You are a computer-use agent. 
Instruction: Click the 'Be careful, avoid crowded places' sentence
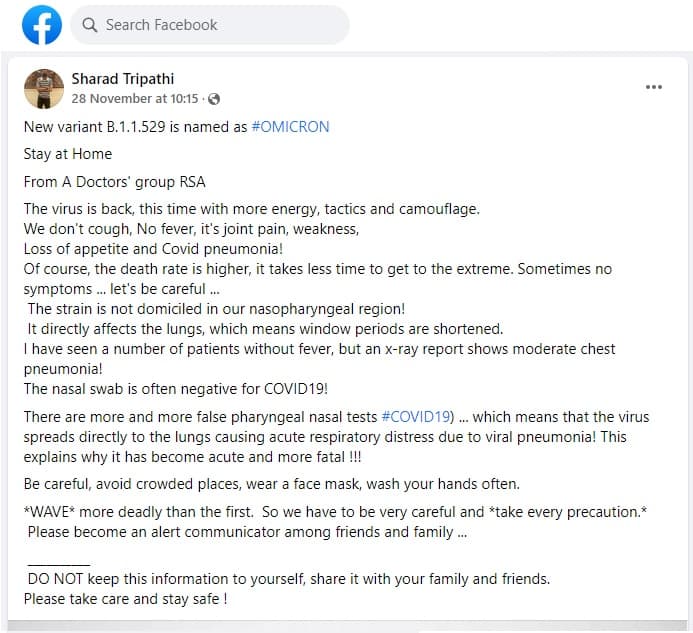pos(272,484)
